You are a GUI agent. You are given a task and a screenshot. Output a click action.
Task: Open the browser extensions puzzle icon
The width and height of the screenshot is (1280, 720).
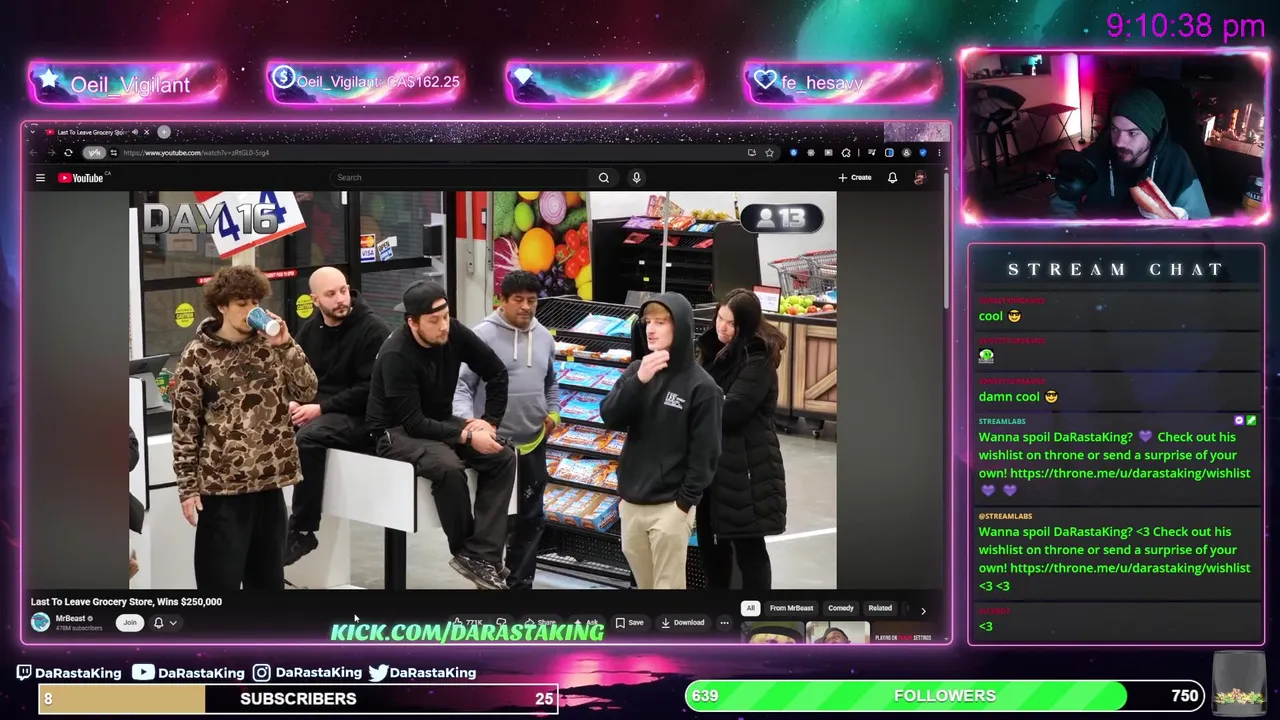pos(846,153)
